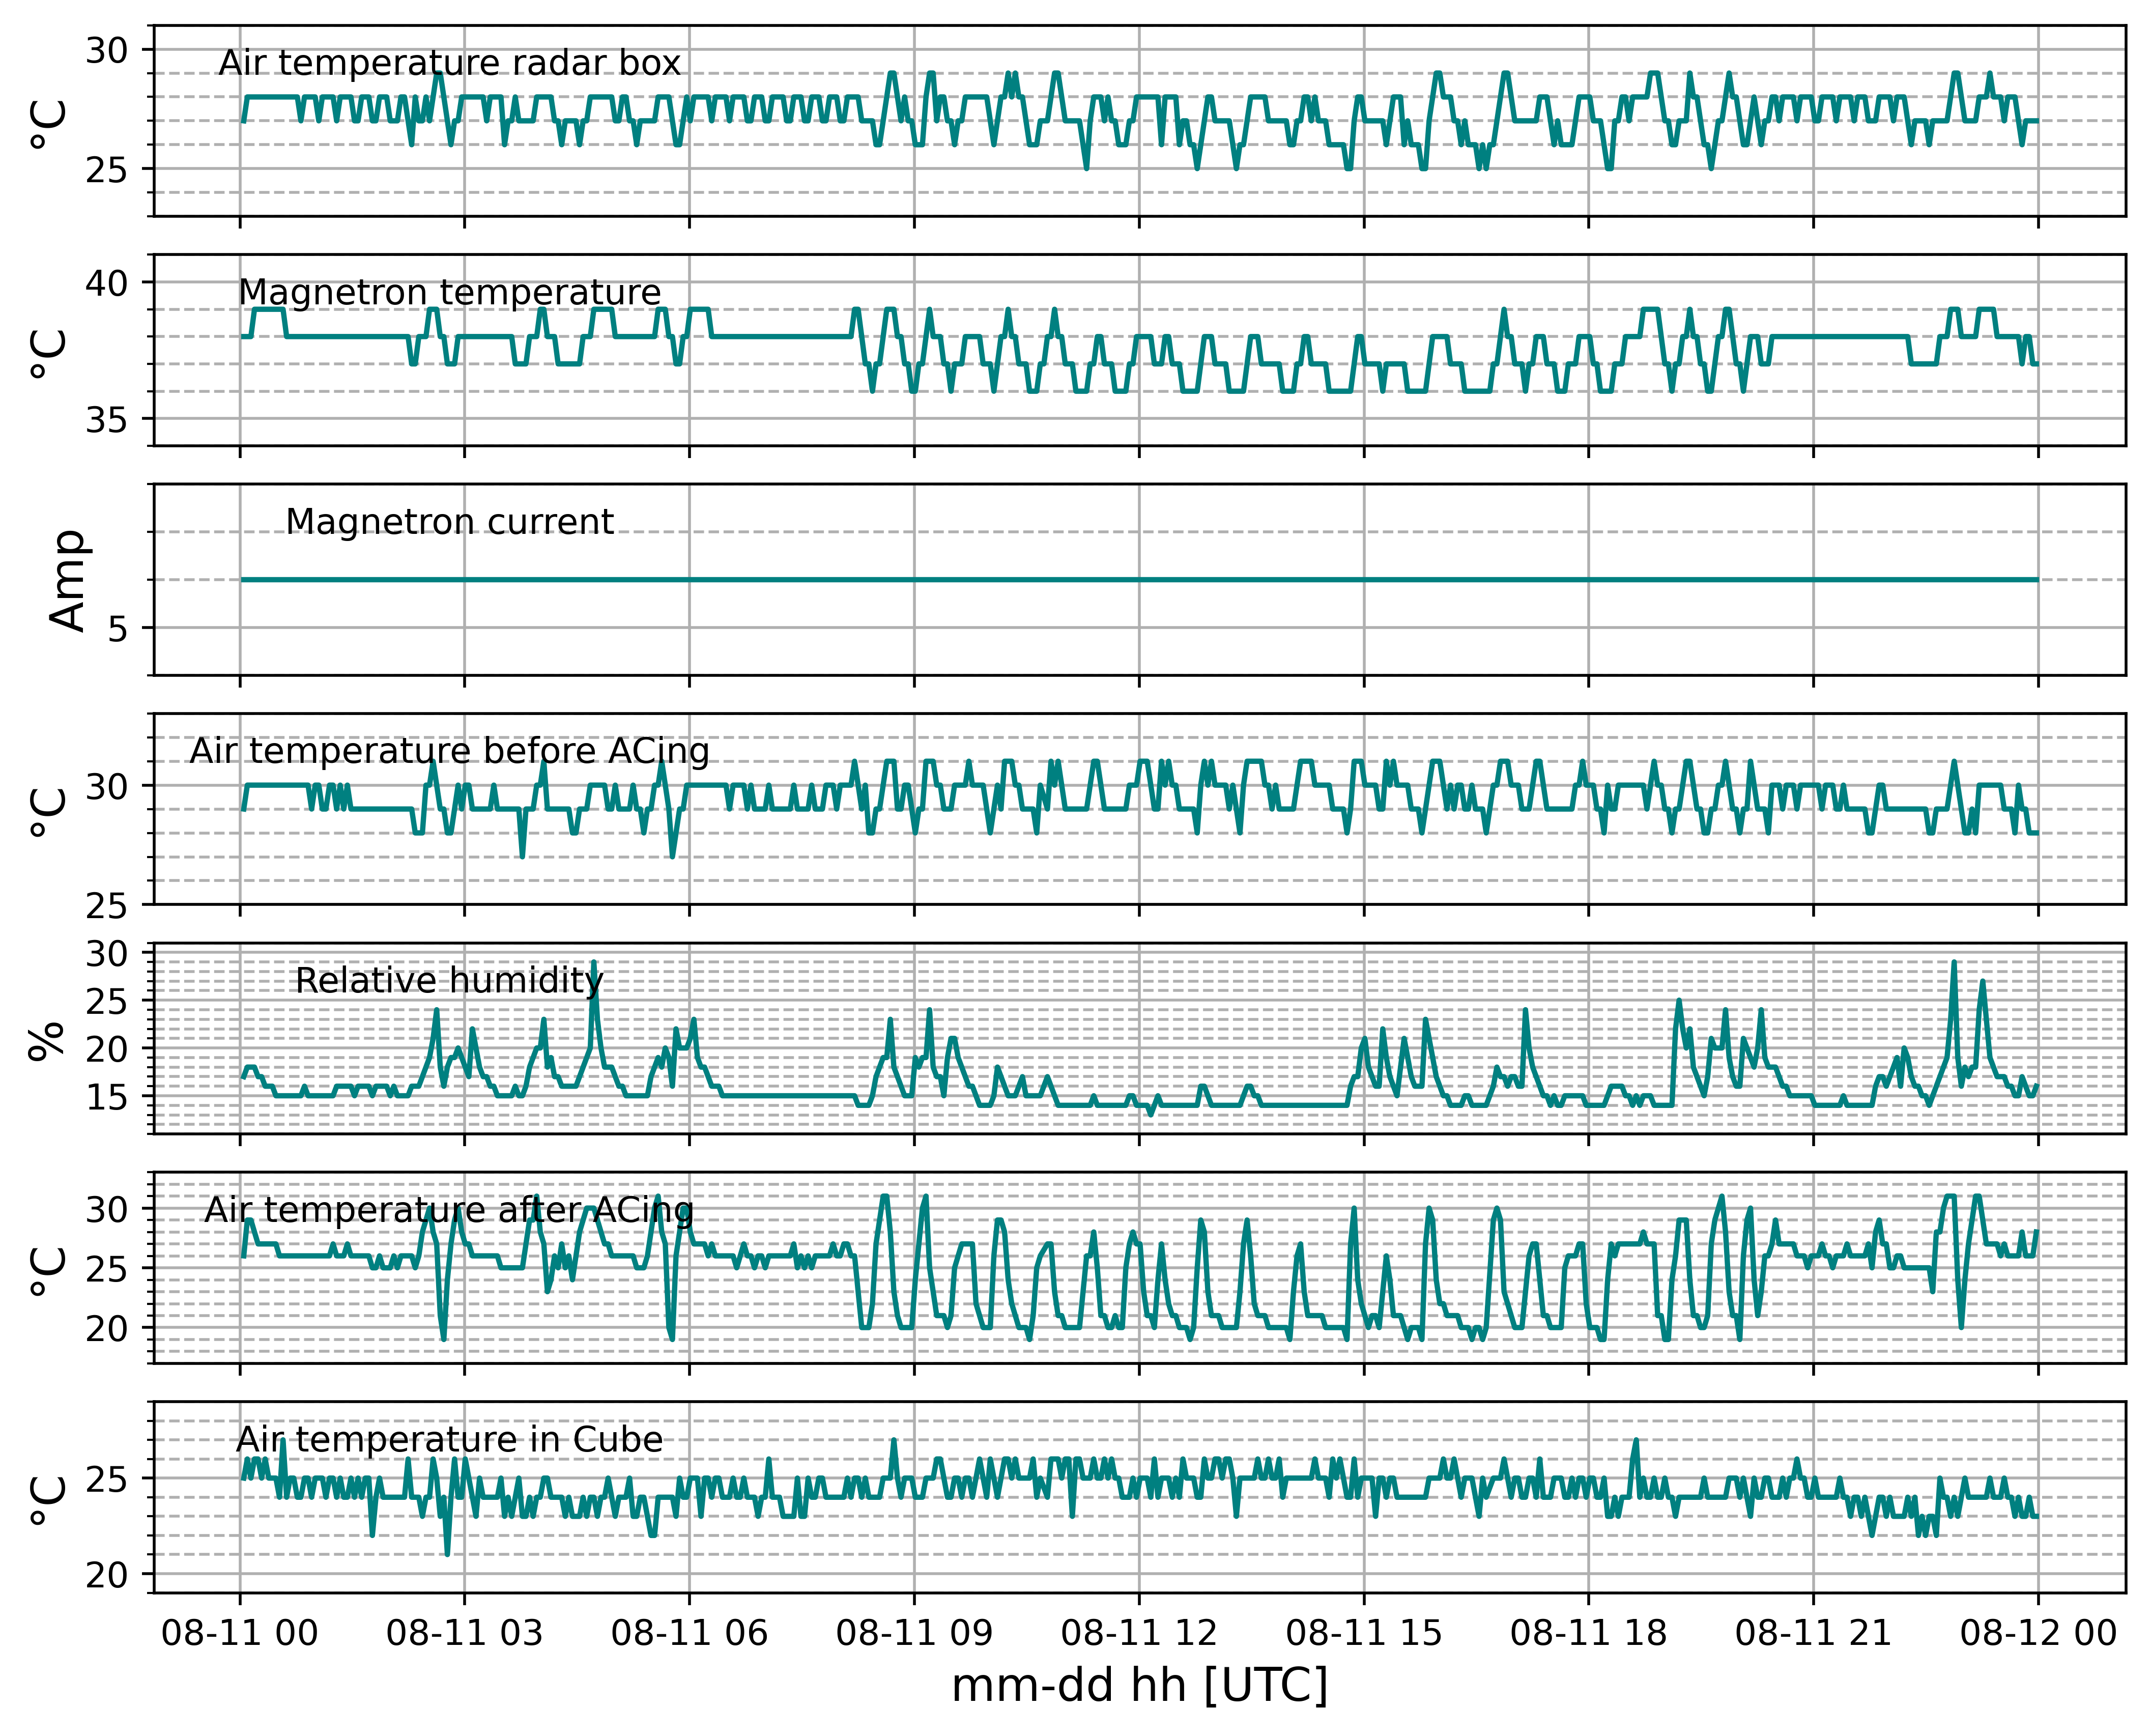This screenshot has width=2151, height=1736.
Task: Click the 'Relative humidity' subplot label
Action: click(449, 981)
